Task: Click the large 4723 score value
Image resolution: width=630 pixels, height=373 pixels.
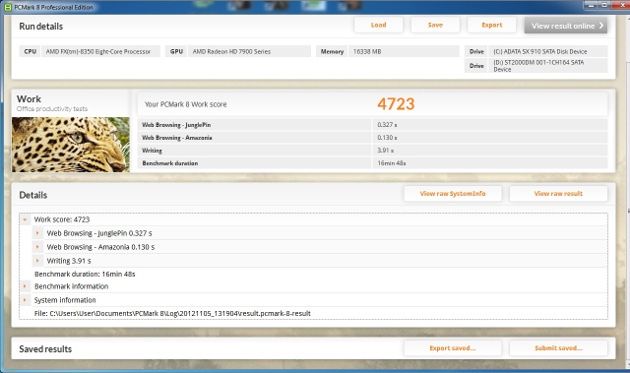Action: point(396,104)
